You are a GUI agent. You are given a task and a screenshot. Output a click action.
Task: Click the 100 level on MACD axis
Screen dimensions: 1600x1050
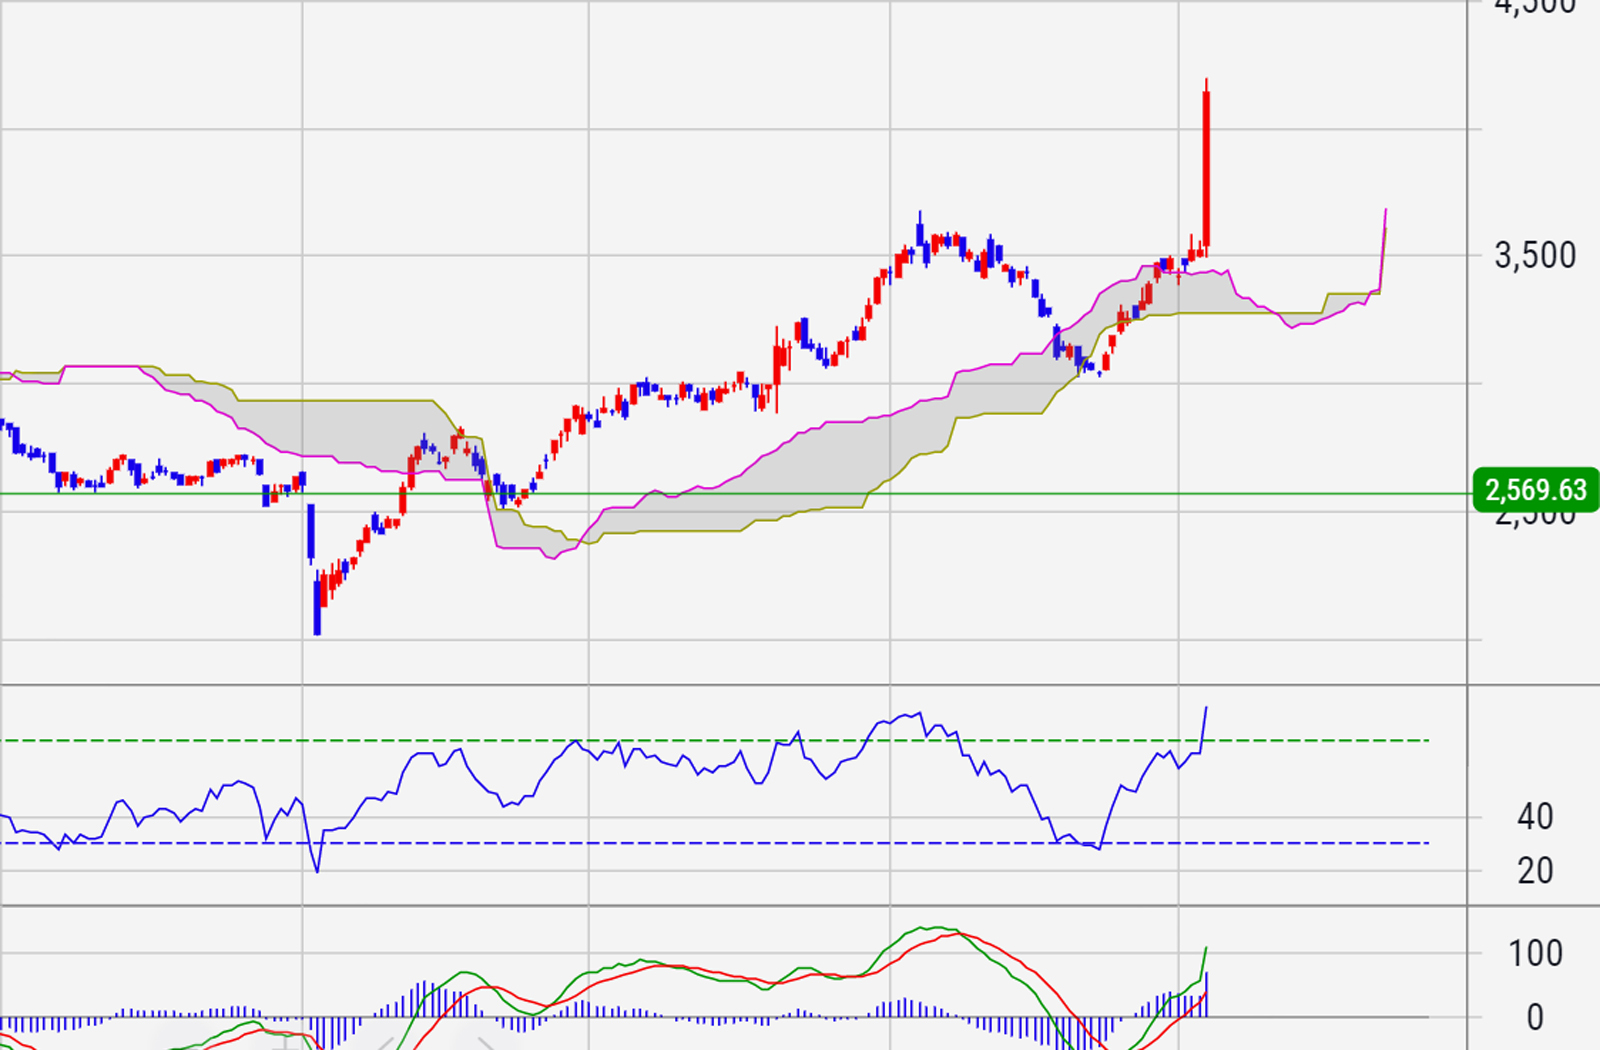[x=1535, y=953]
